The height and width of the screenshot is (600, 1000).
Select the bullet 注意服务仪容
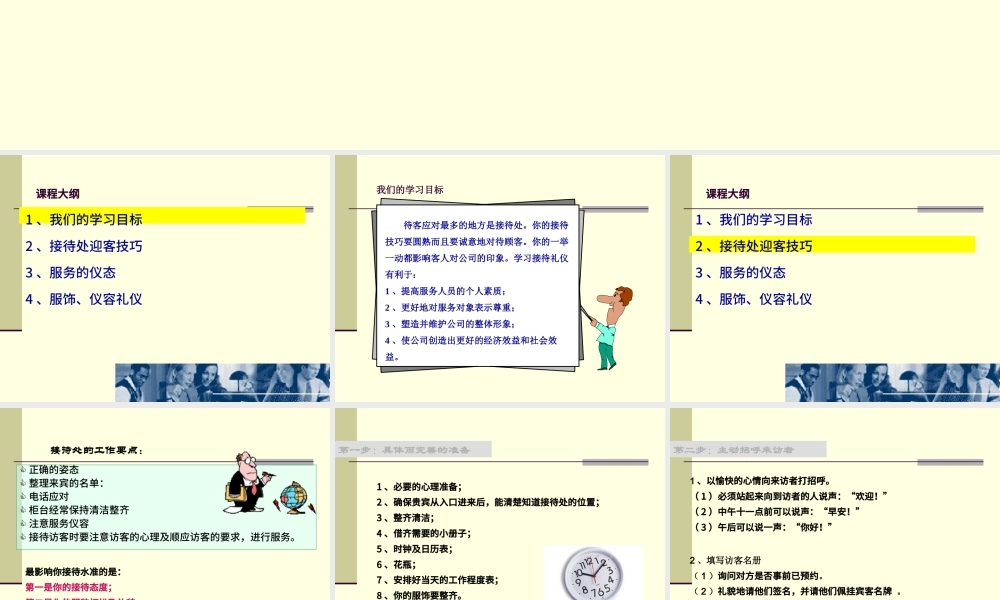[59, 523]
